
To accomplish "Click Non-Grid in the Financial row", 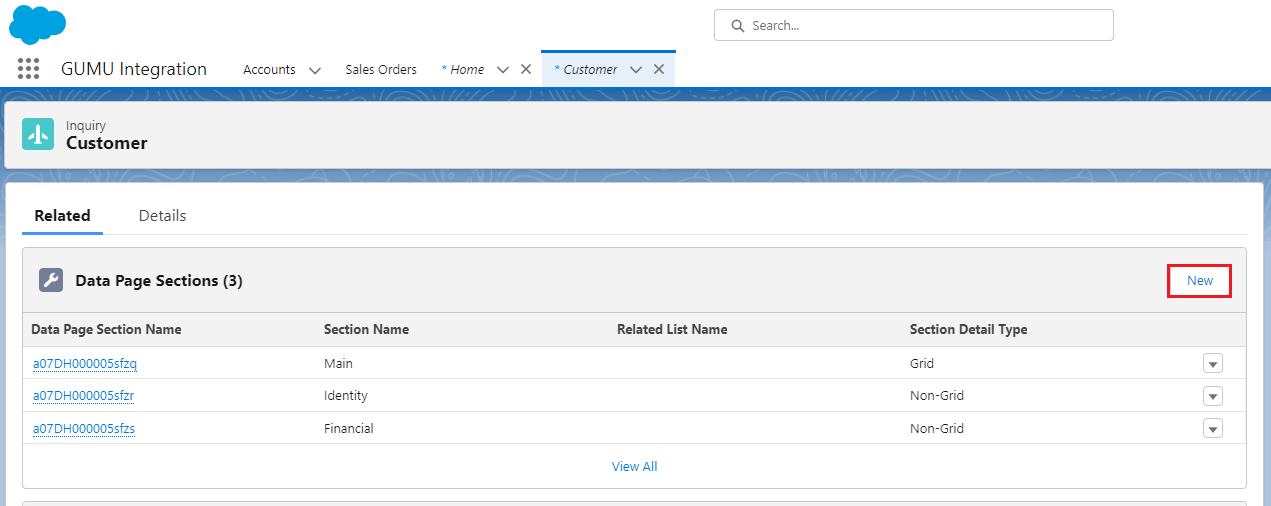I will click(937, 428).
